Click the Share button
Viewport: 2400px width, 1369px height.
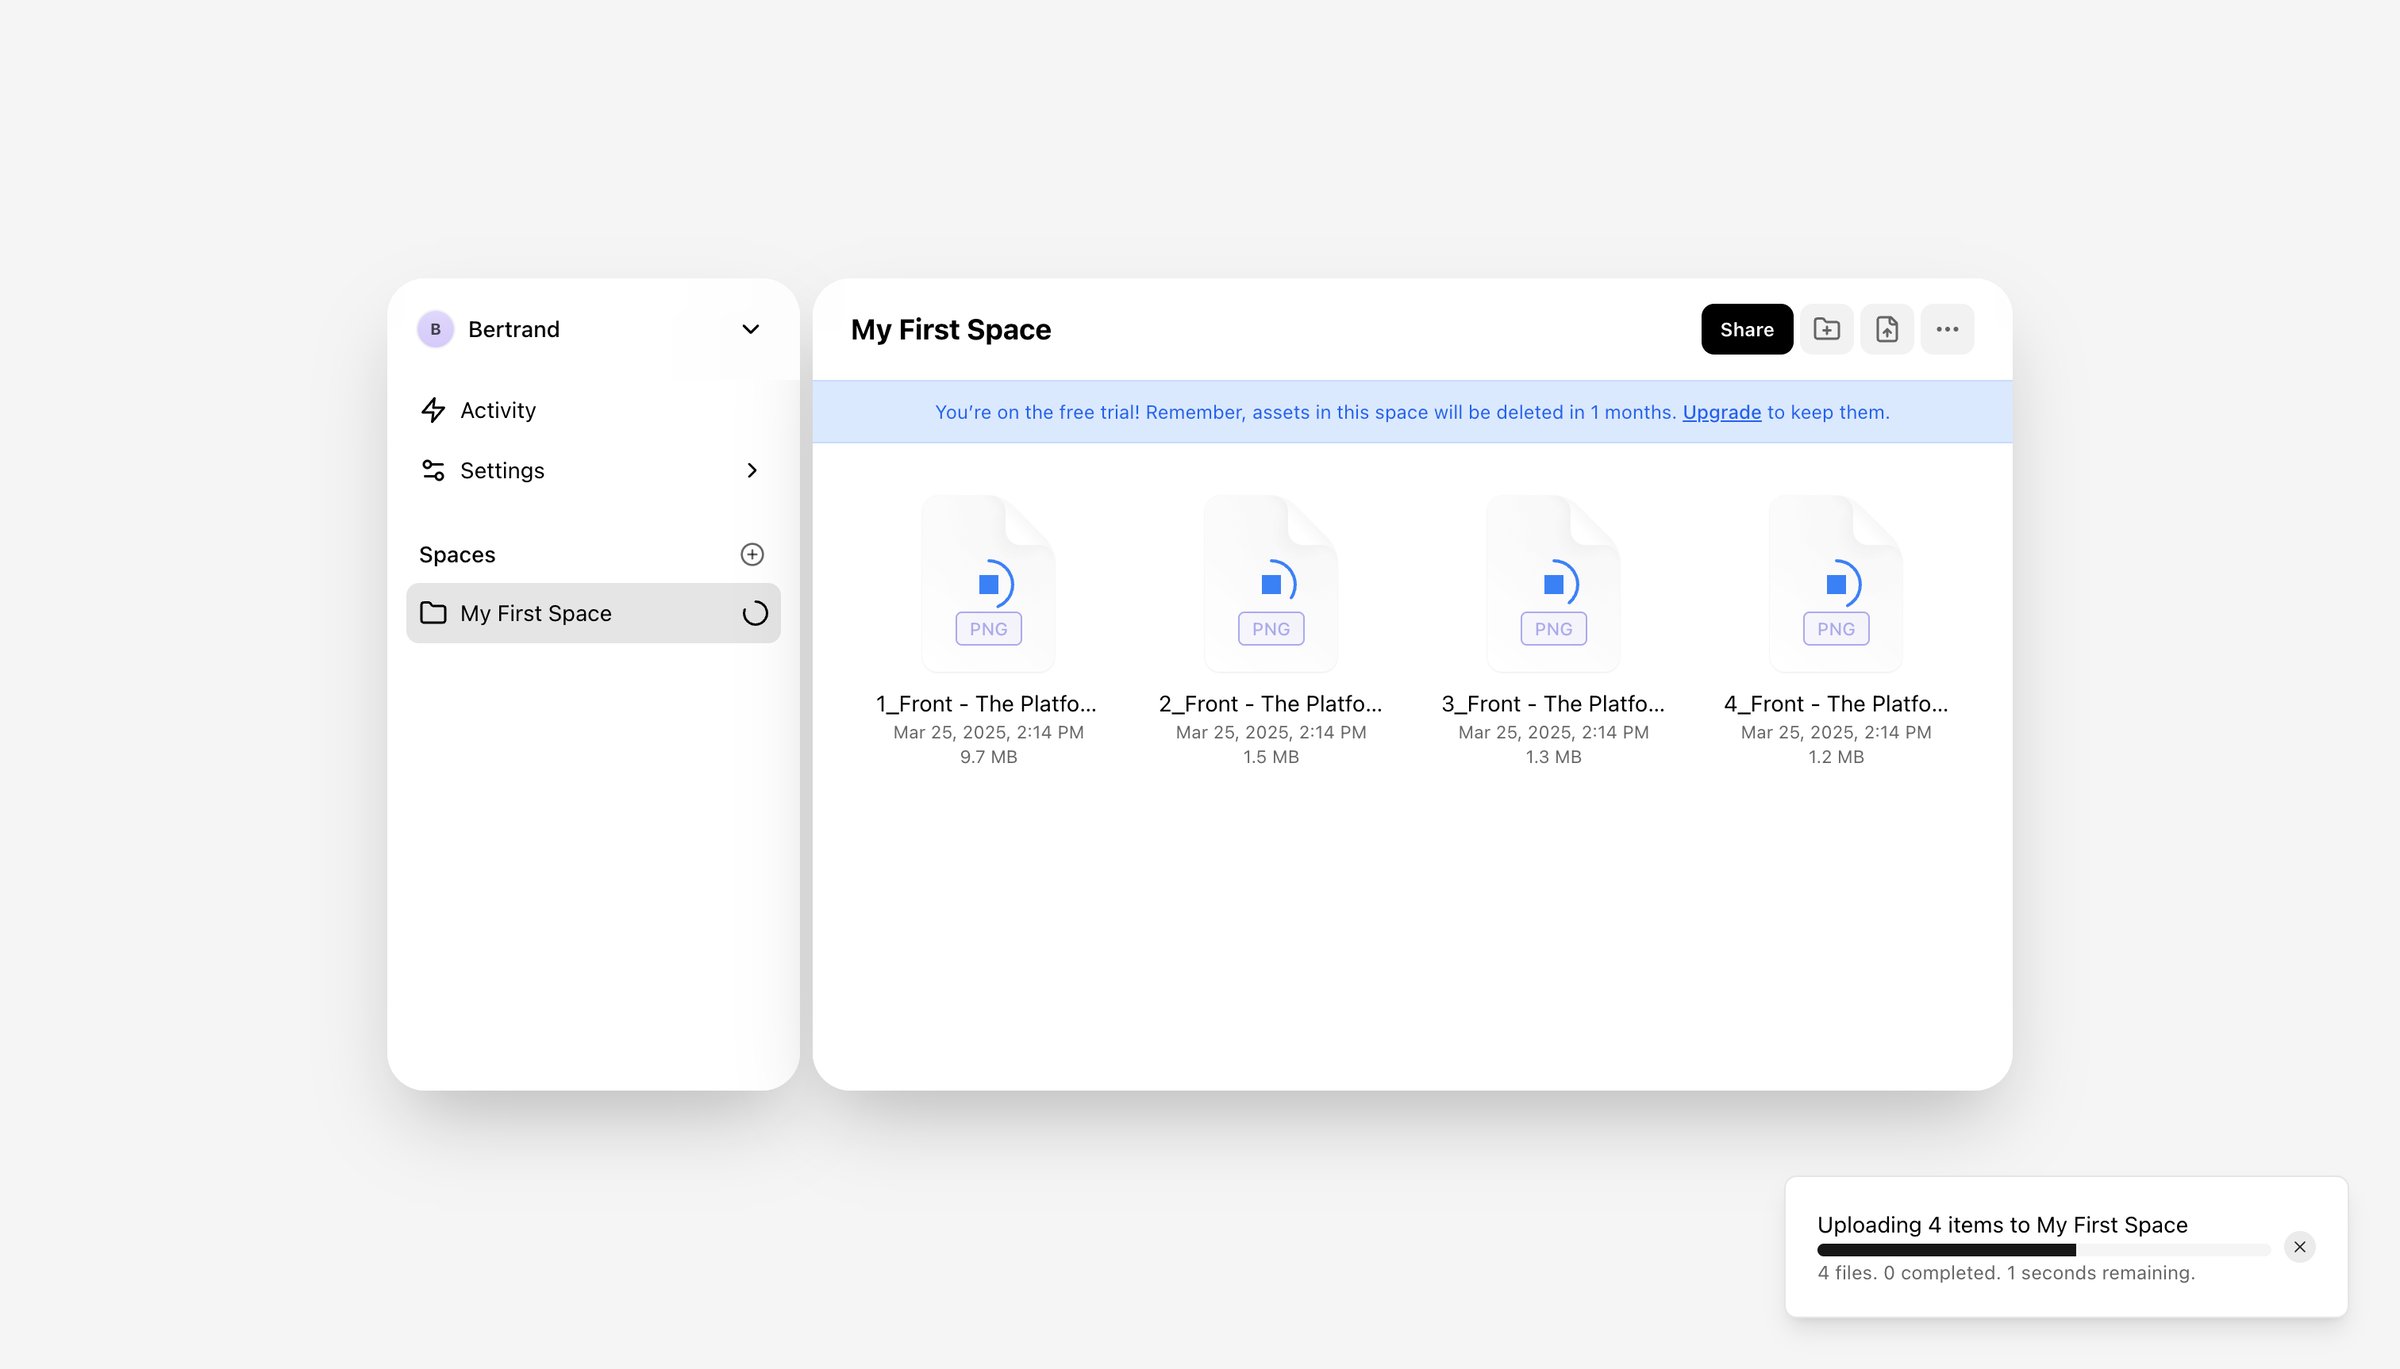click(x=1746, y=329)
